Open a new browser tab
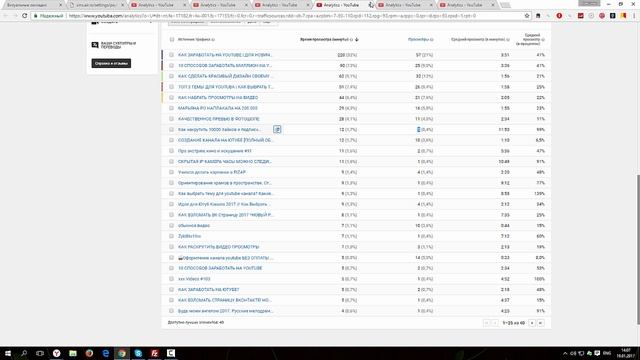Viewport: 640px width, 360px height. (x=505, y=5)
